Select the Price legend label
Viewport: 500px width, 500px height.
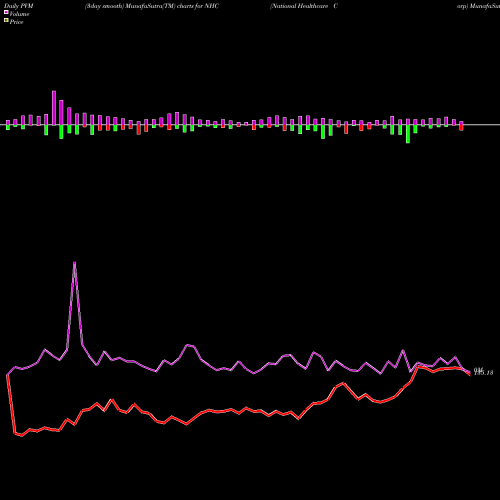(x=16, y=22)
